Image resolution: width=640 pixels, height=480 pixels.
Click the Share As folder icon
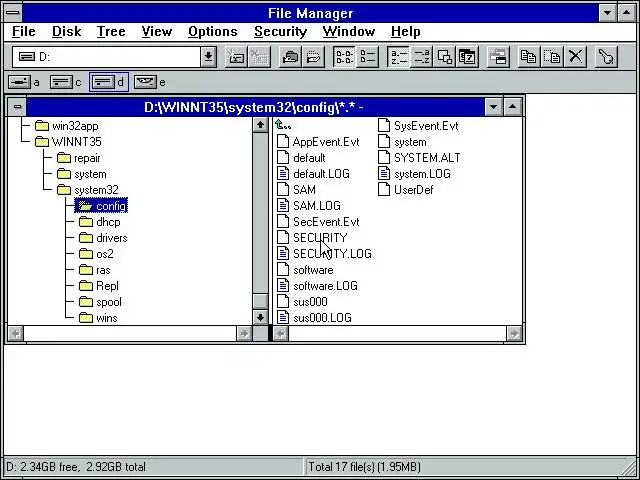click(290, 57)
